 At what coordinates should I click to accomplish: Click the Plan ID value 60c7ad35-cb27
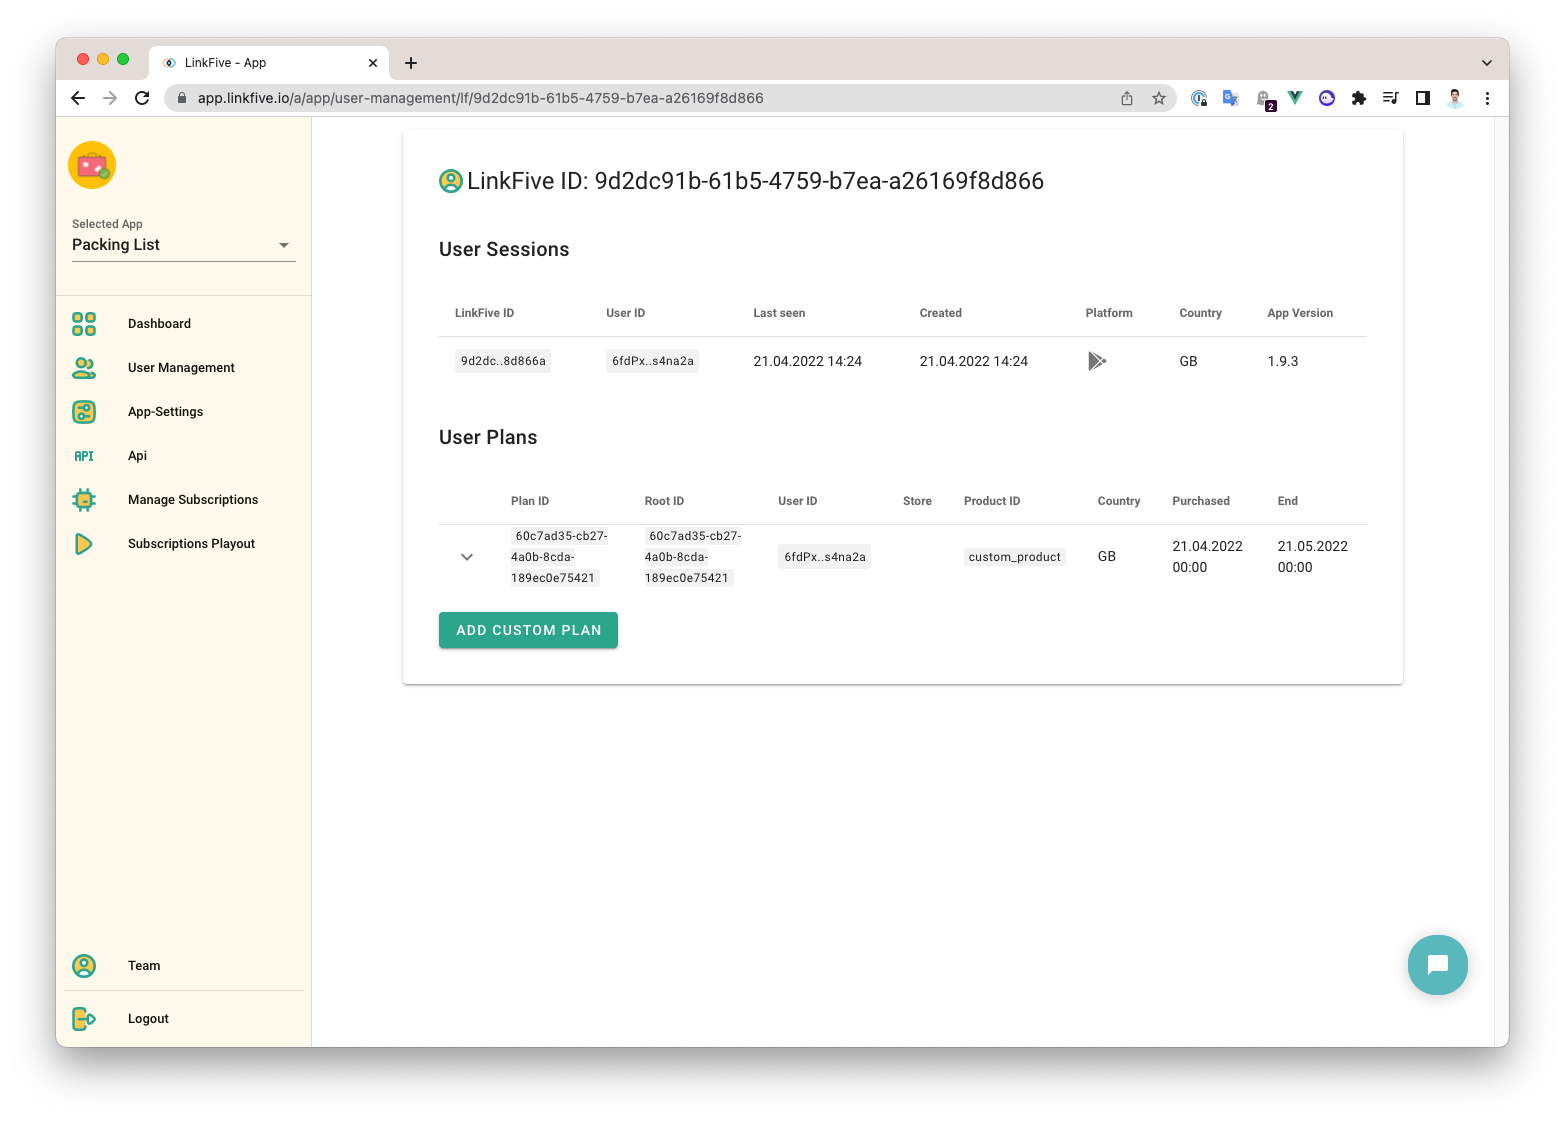pyautogui.click(x=559, y=557)
